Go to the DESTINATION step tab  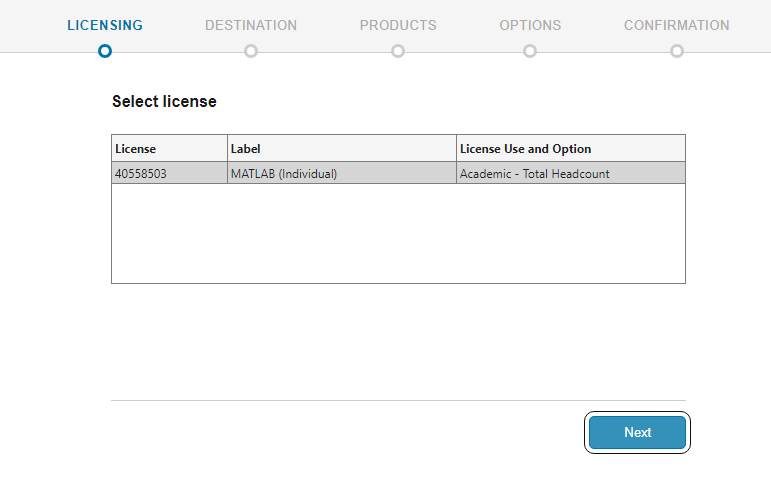[251, 25]
